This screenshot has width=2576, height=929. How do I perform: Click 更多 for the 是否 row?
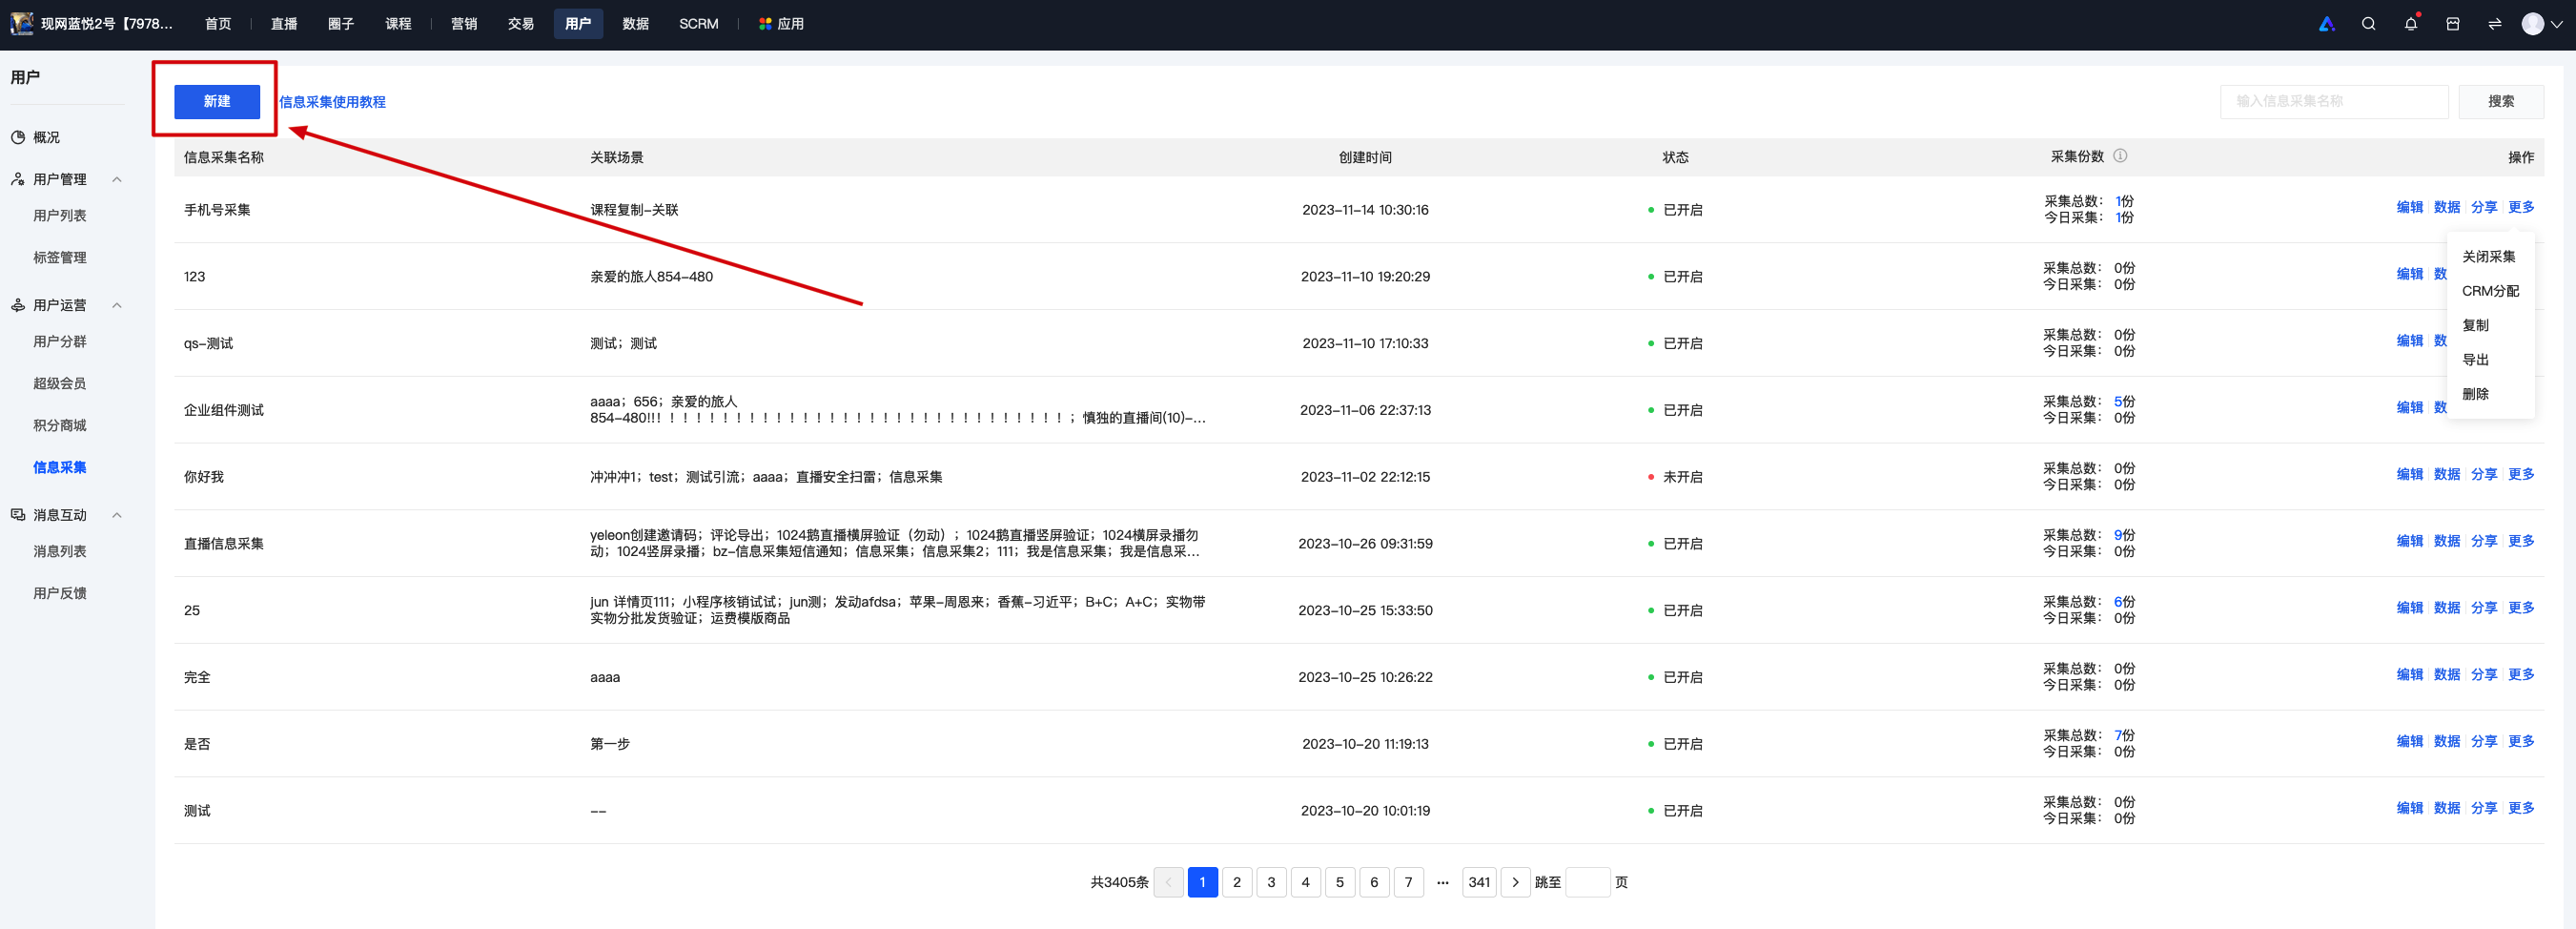coord(2521,741)
